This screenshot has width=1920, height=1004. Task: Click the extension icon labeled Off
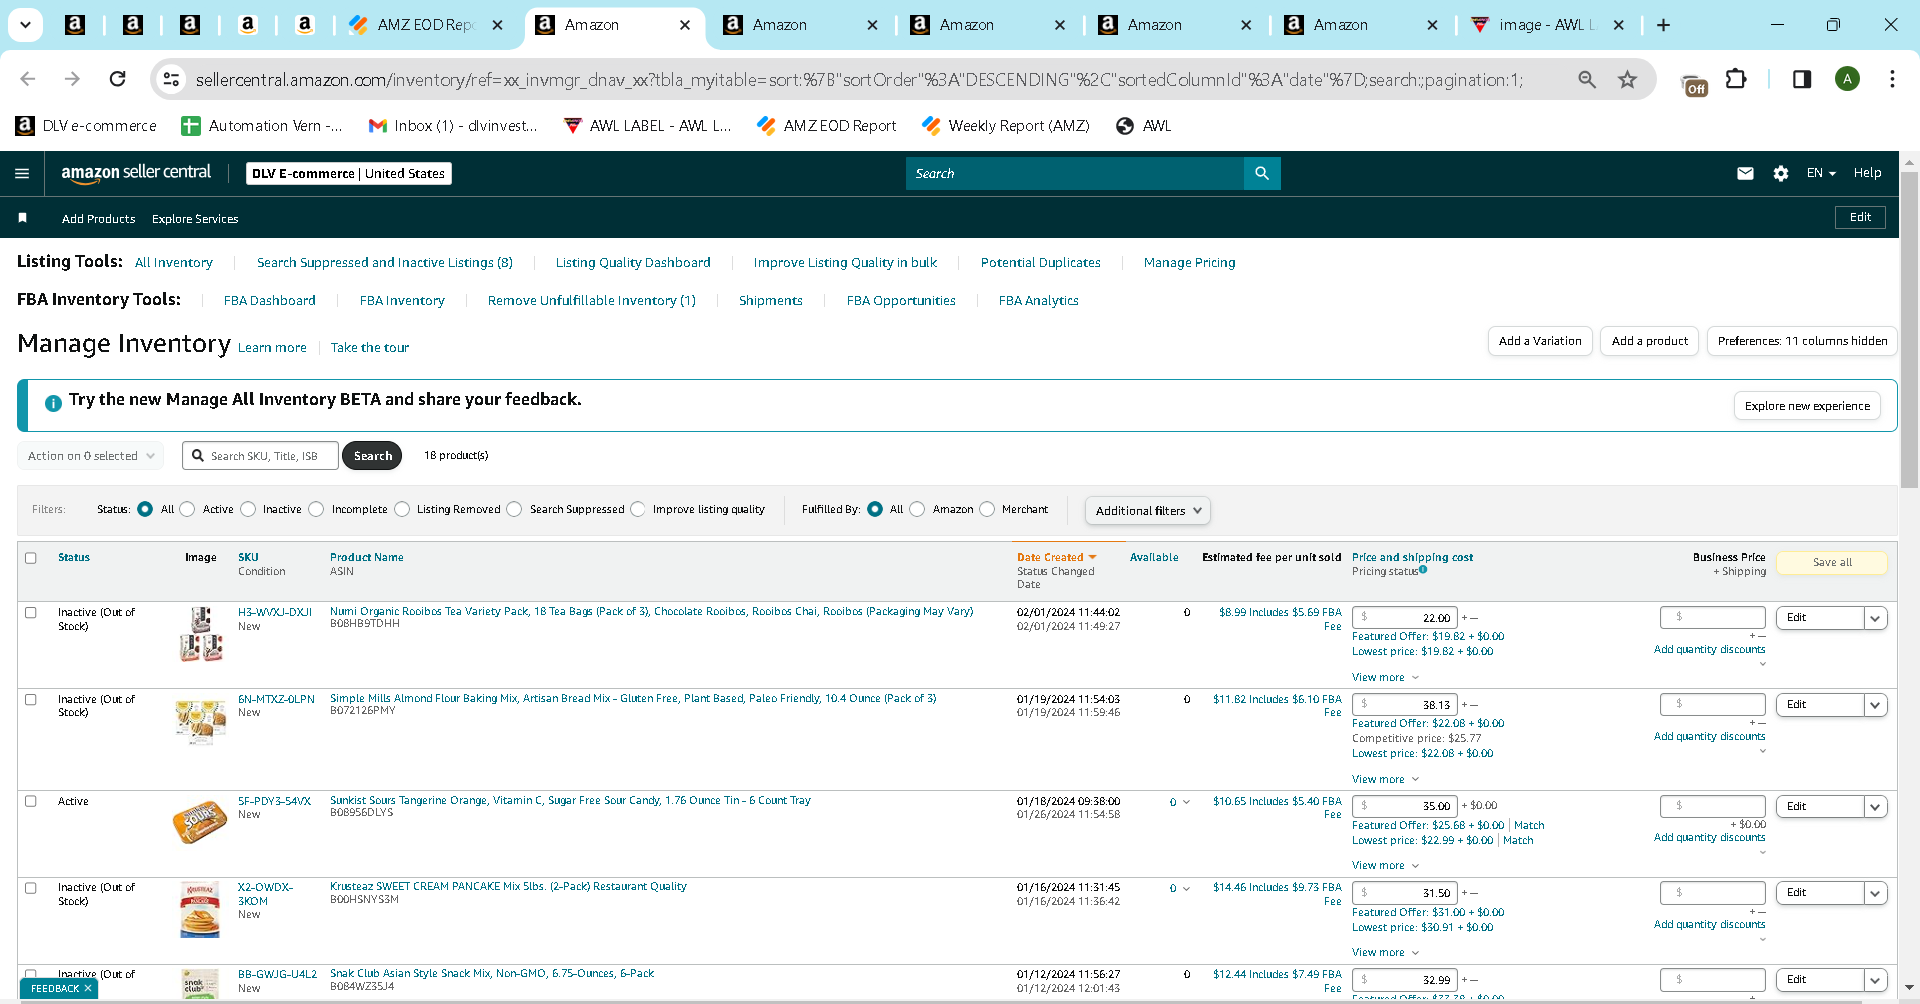pos(1695,84)
